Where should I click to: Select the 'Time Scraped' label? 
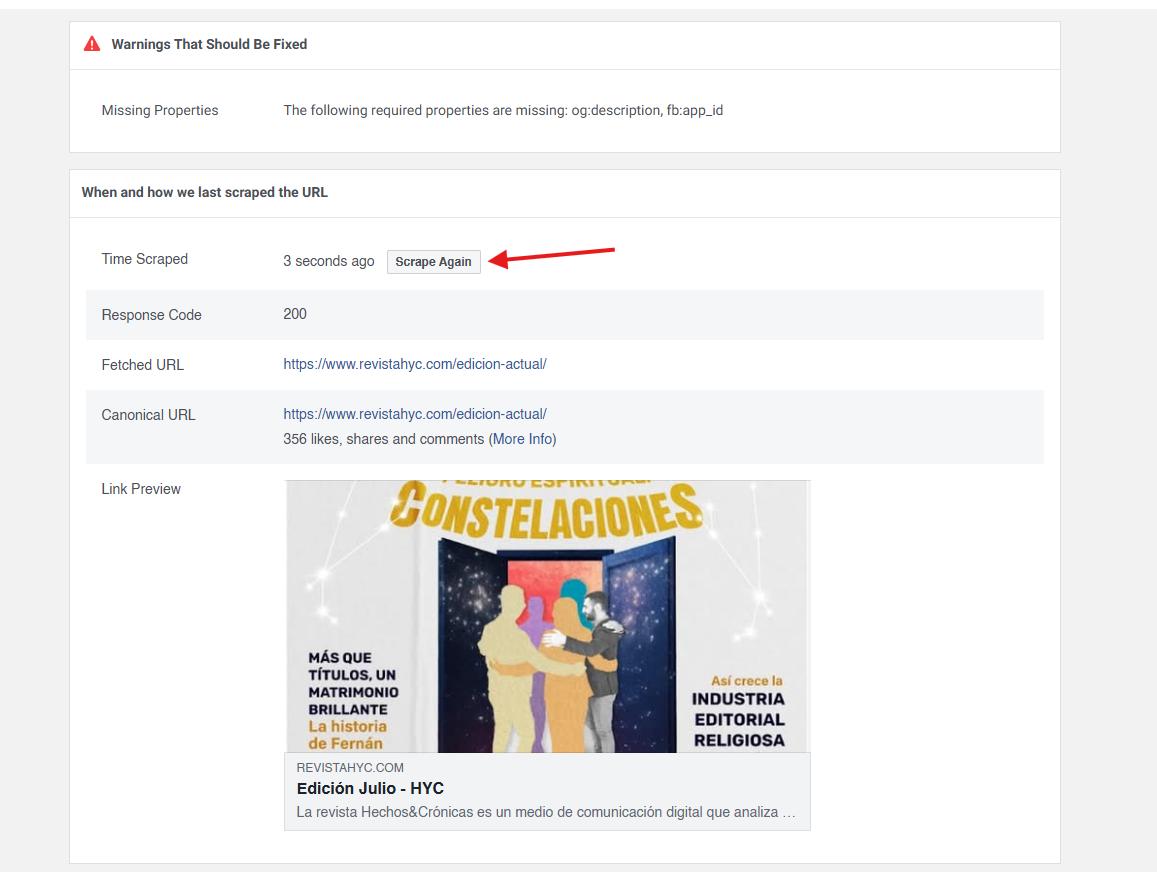pos(145,259)
